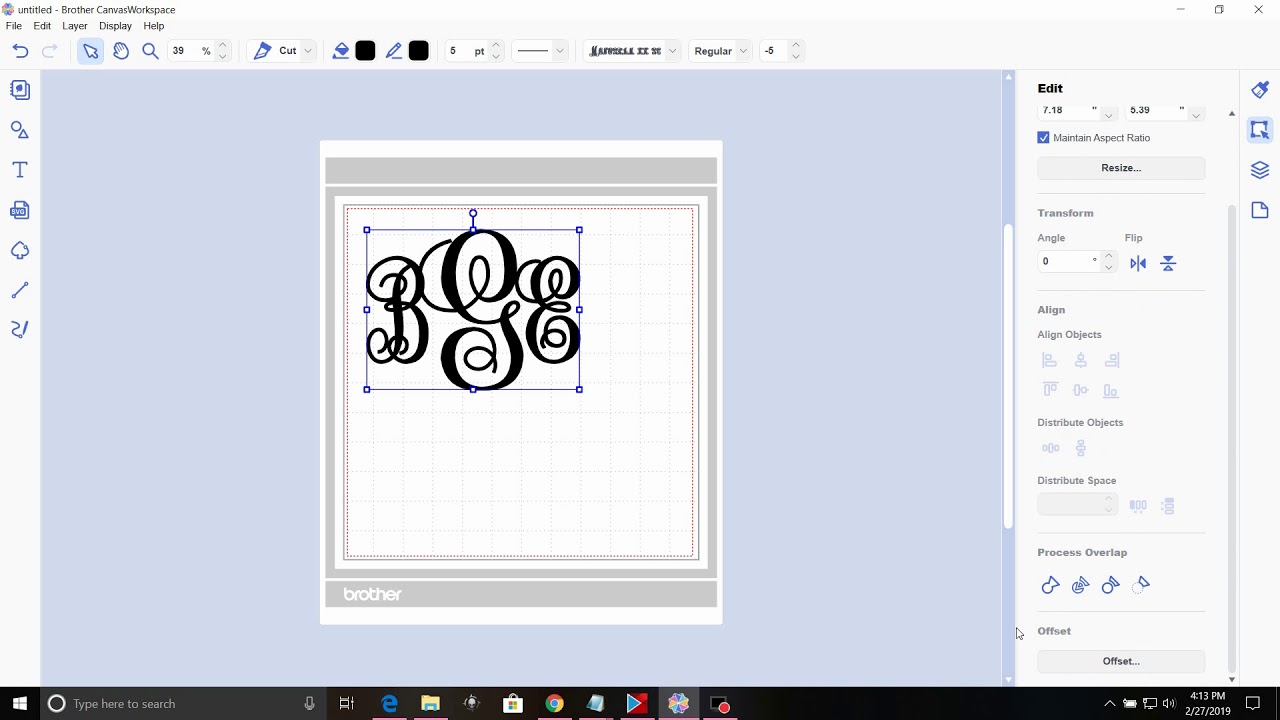The height and width of the screenshot is (720, 1280).
Task: Click the canvas vertical scrollbar
Action: point(1008,378)
